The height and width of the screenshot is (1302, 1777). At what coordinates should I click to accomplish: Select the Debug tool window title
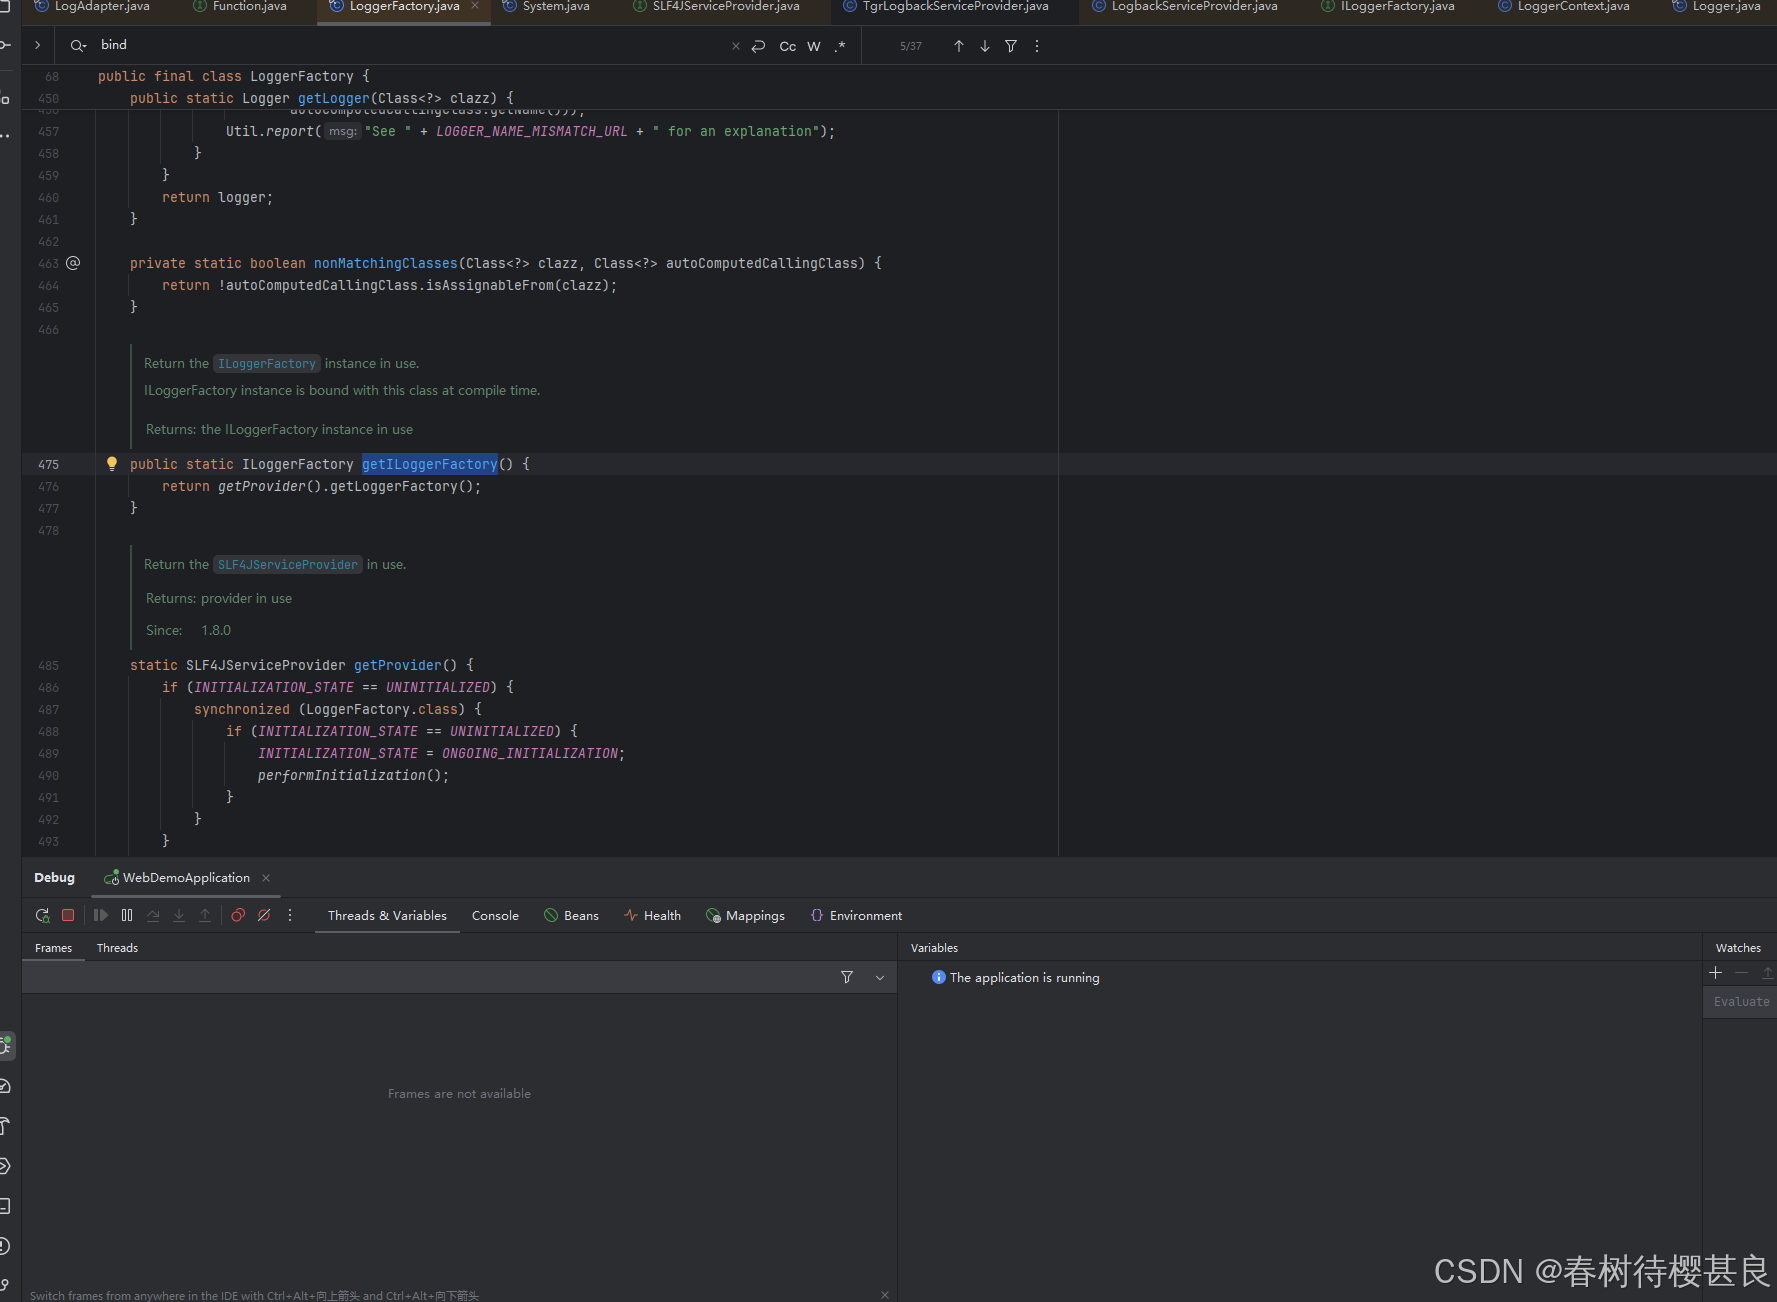[54, 878]
